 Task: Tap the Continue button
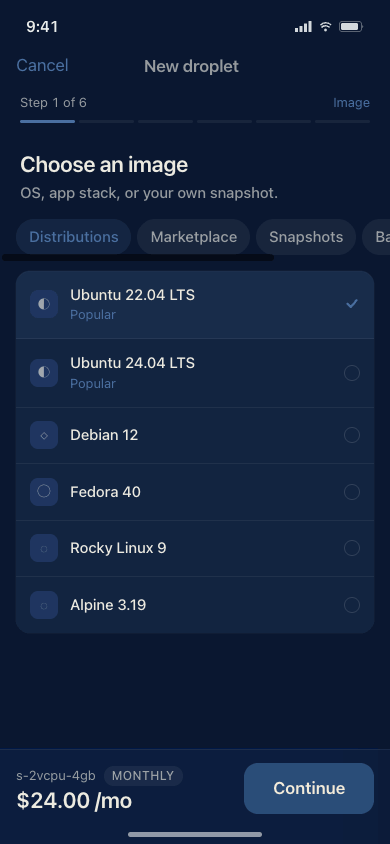[309, 788]
